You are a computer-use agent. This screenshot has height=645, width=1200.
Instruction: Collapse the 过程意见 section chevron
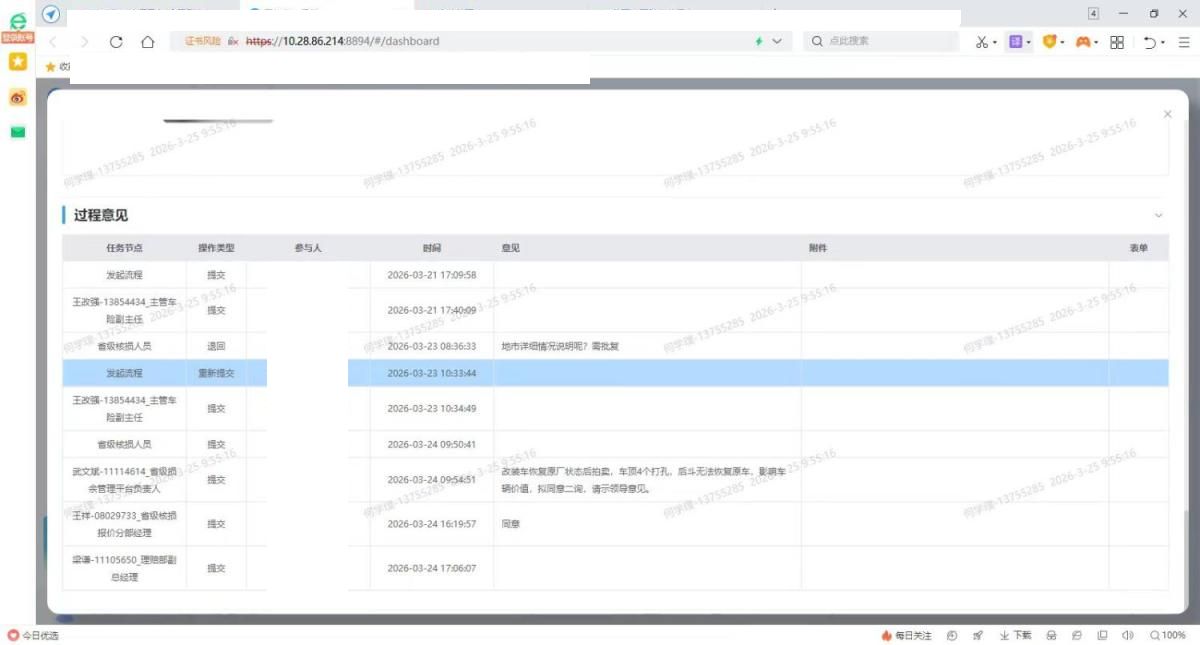(x=1159, y=215)
